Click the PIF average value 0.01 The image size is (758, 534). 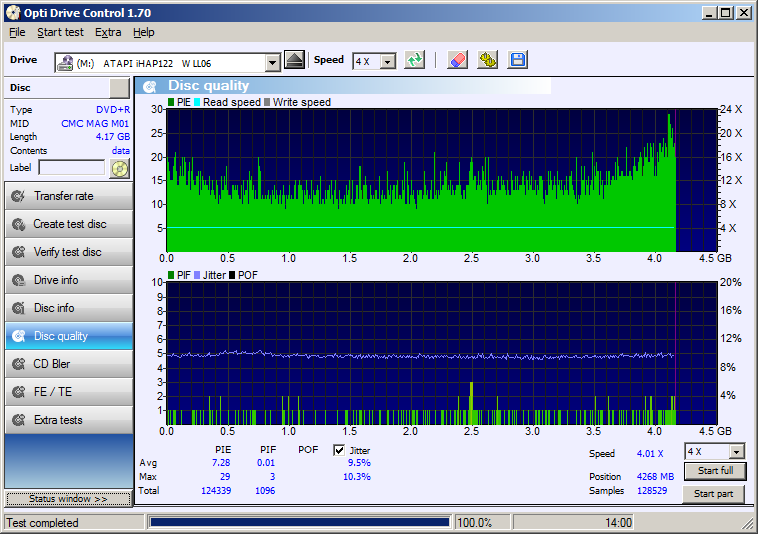(266, 463)
